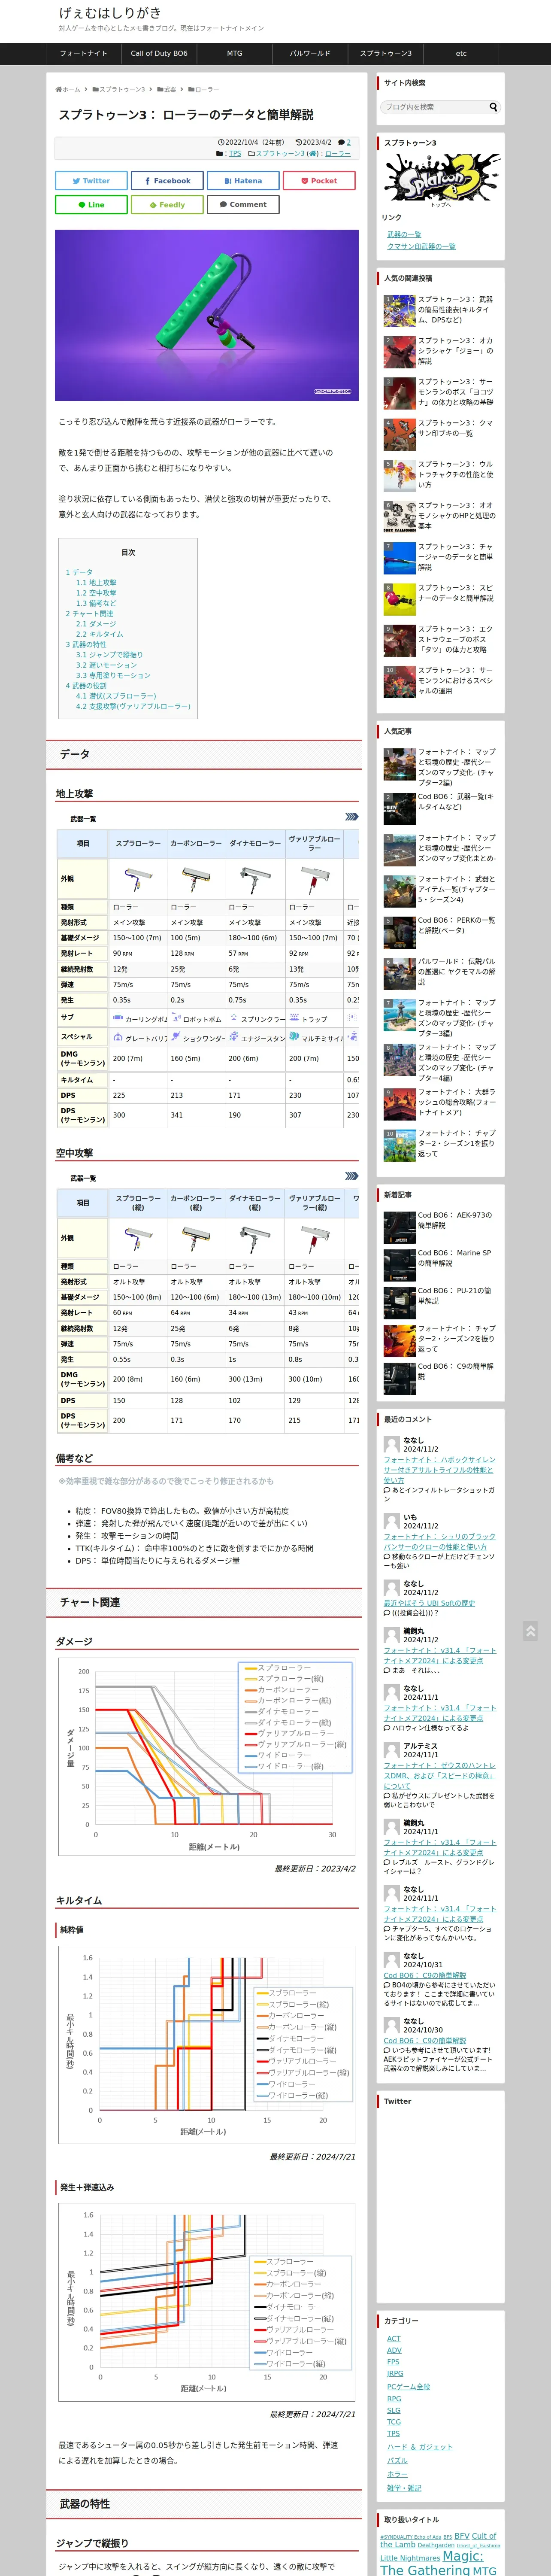Open the ホラー category link
The image size is (551, 2576).
pyautogui.click(x=397, y=2475)
